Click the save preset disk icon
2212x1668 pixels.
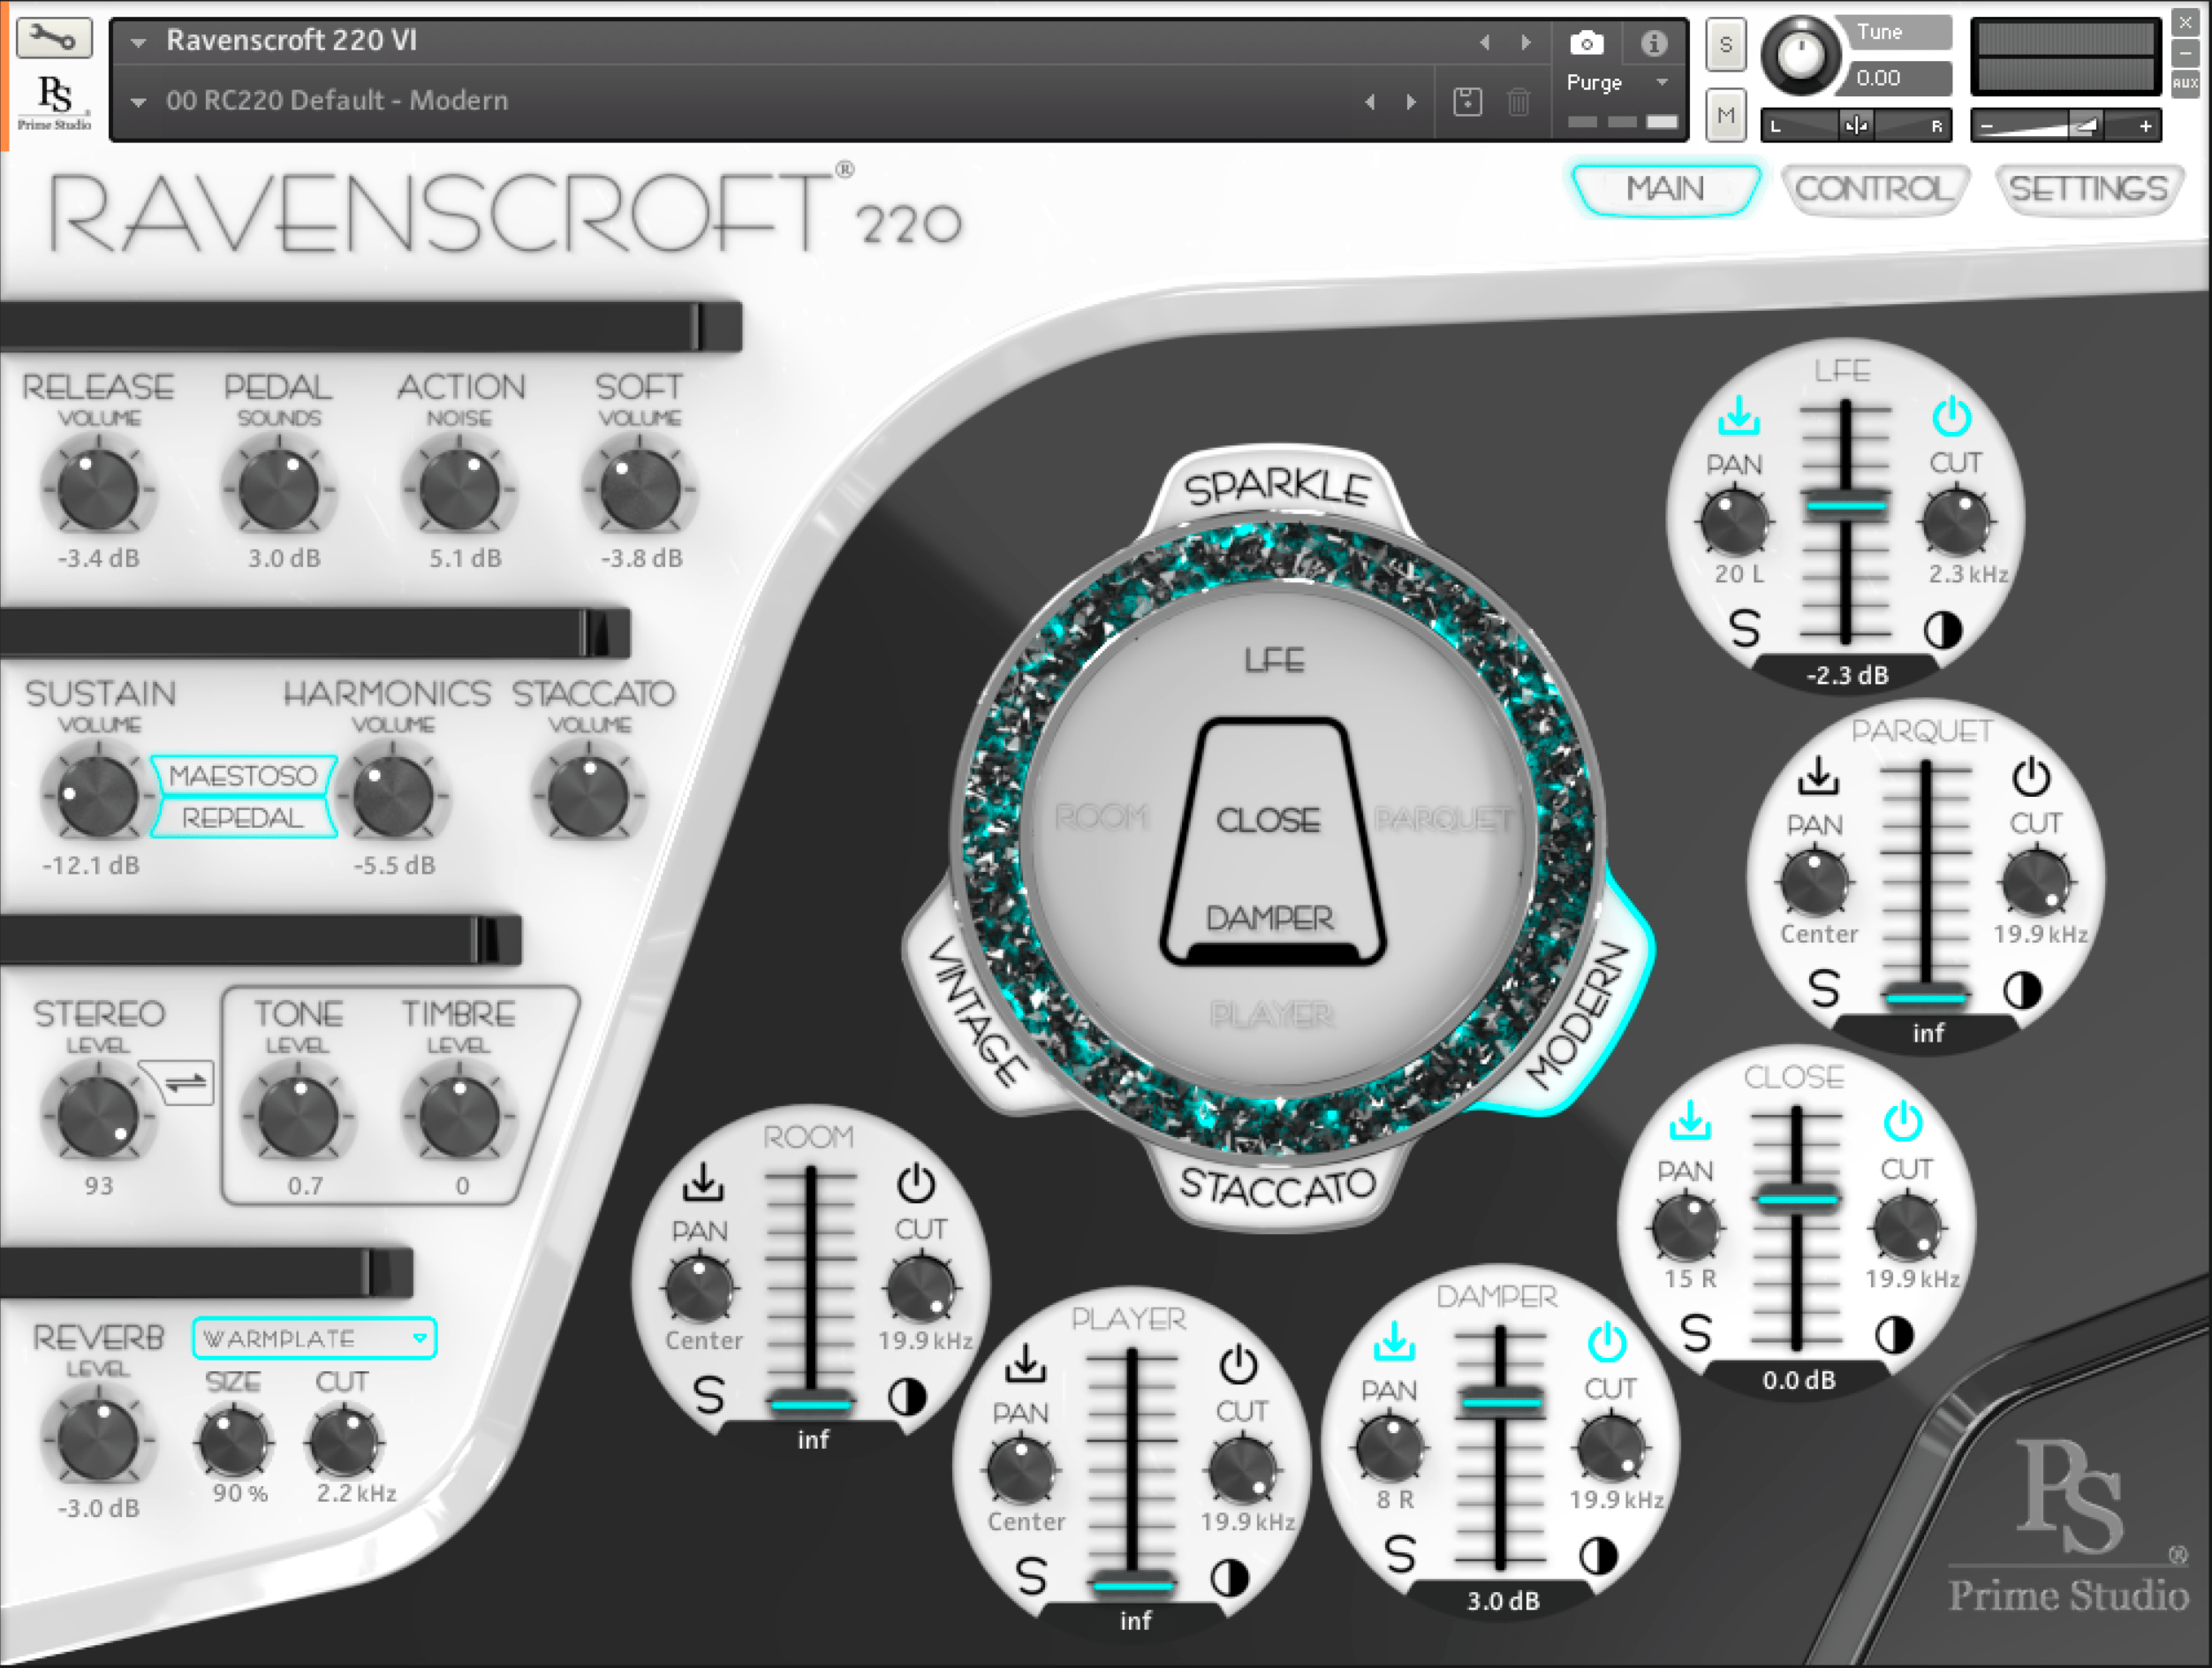tap(1467, 101)
